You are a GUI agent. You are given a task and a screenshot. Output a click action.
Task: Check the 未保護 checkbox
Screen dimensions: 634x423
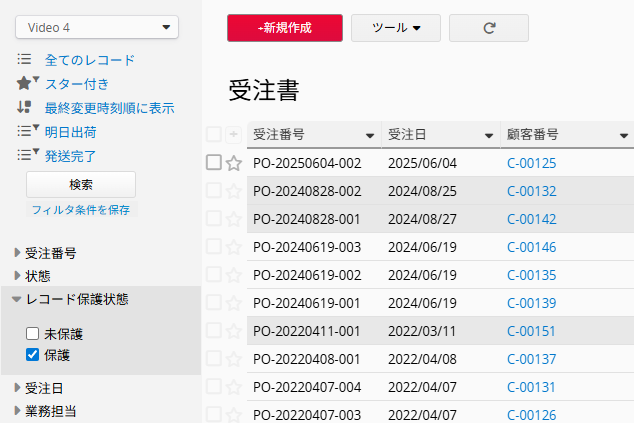[x=32, y=334]
